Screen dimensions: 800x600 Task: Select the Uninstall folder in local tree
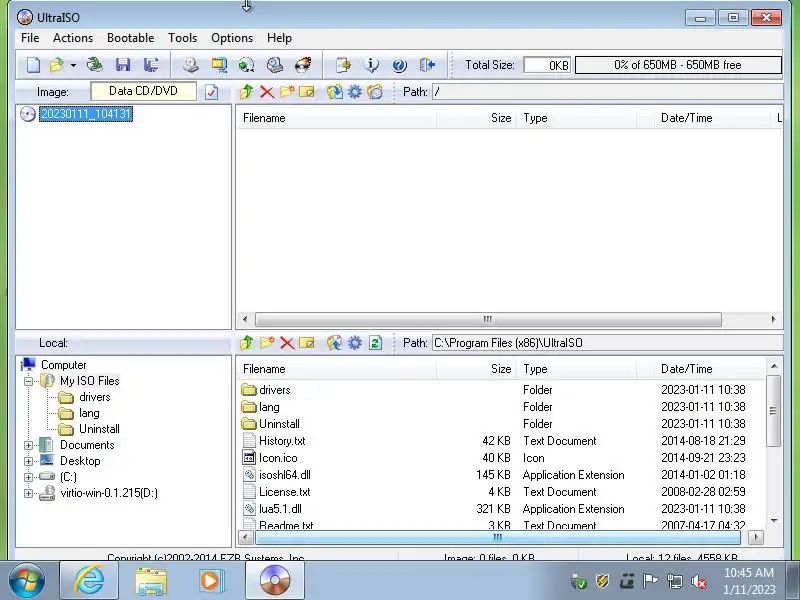click(x=99, y=429)
